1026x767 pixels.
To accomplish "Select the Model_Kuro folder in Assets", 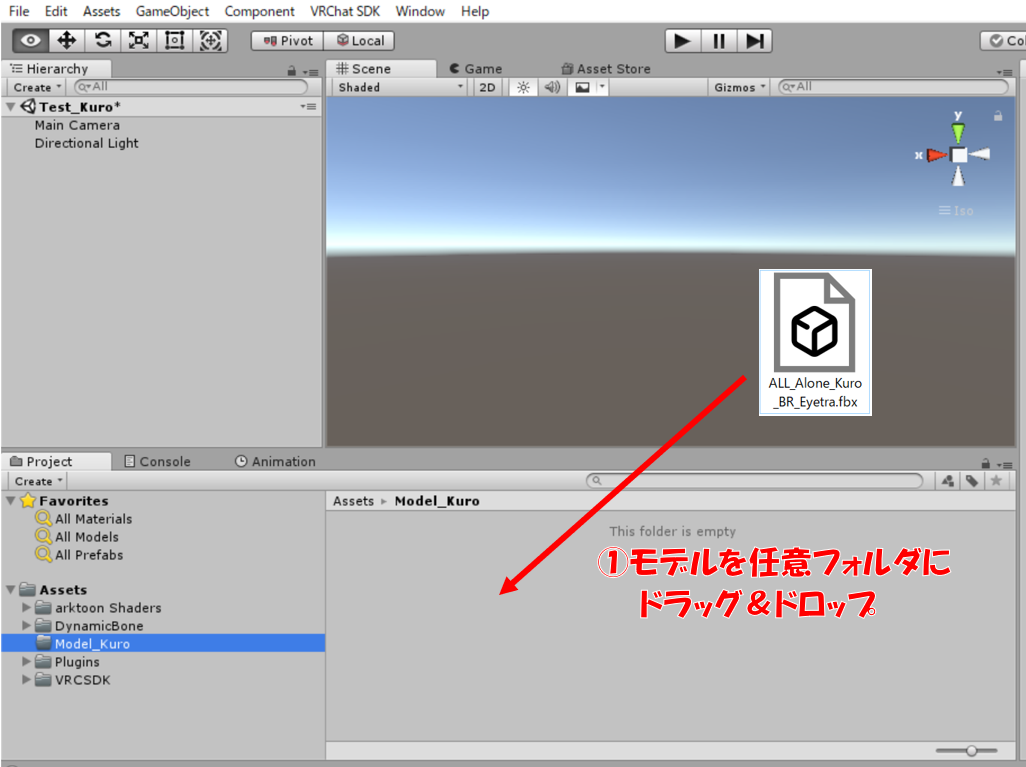I will tap(92, 644).
